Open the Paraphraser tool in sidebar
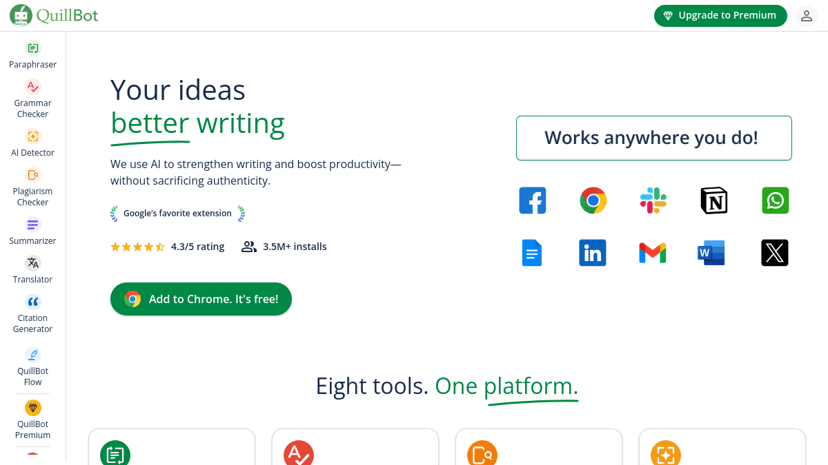Screen dimensions: 828x465 [x=33, y=55]
